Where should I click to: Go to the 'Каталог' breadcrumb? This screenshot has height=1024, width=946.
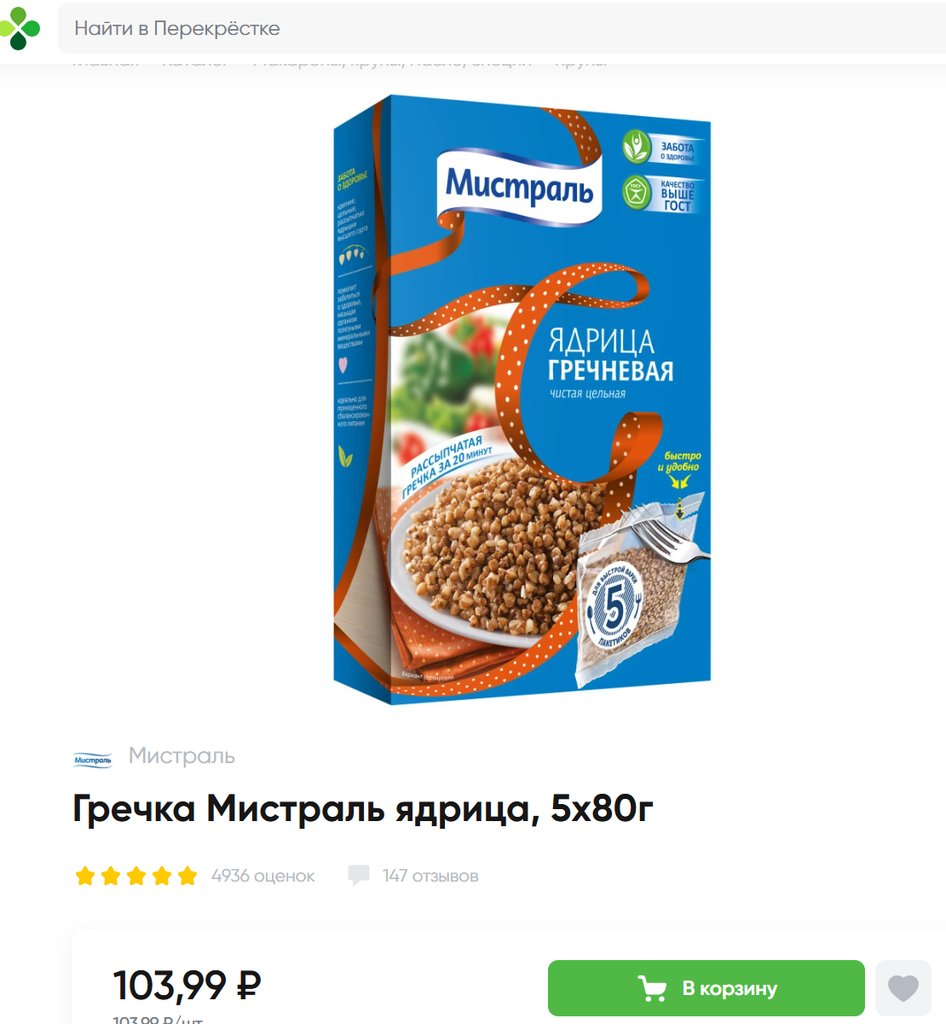195,62
